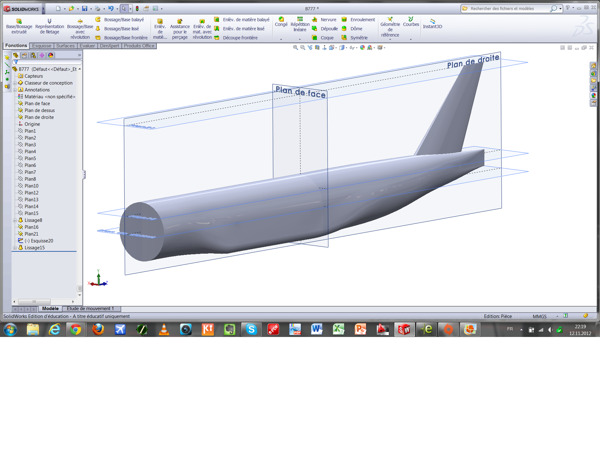The image size is (600, 468).
Task: Click the feature tree horizontal scrollbar
Action: click(43, 302)
